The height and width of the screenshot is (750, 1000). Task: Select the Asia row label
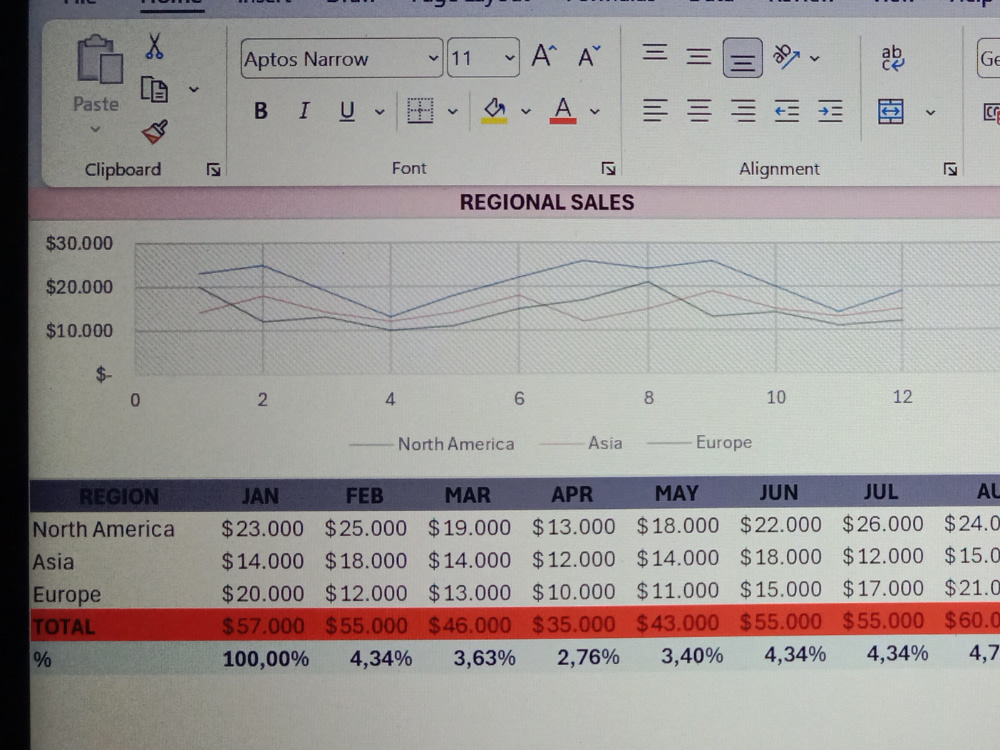[x=54, y=562]
